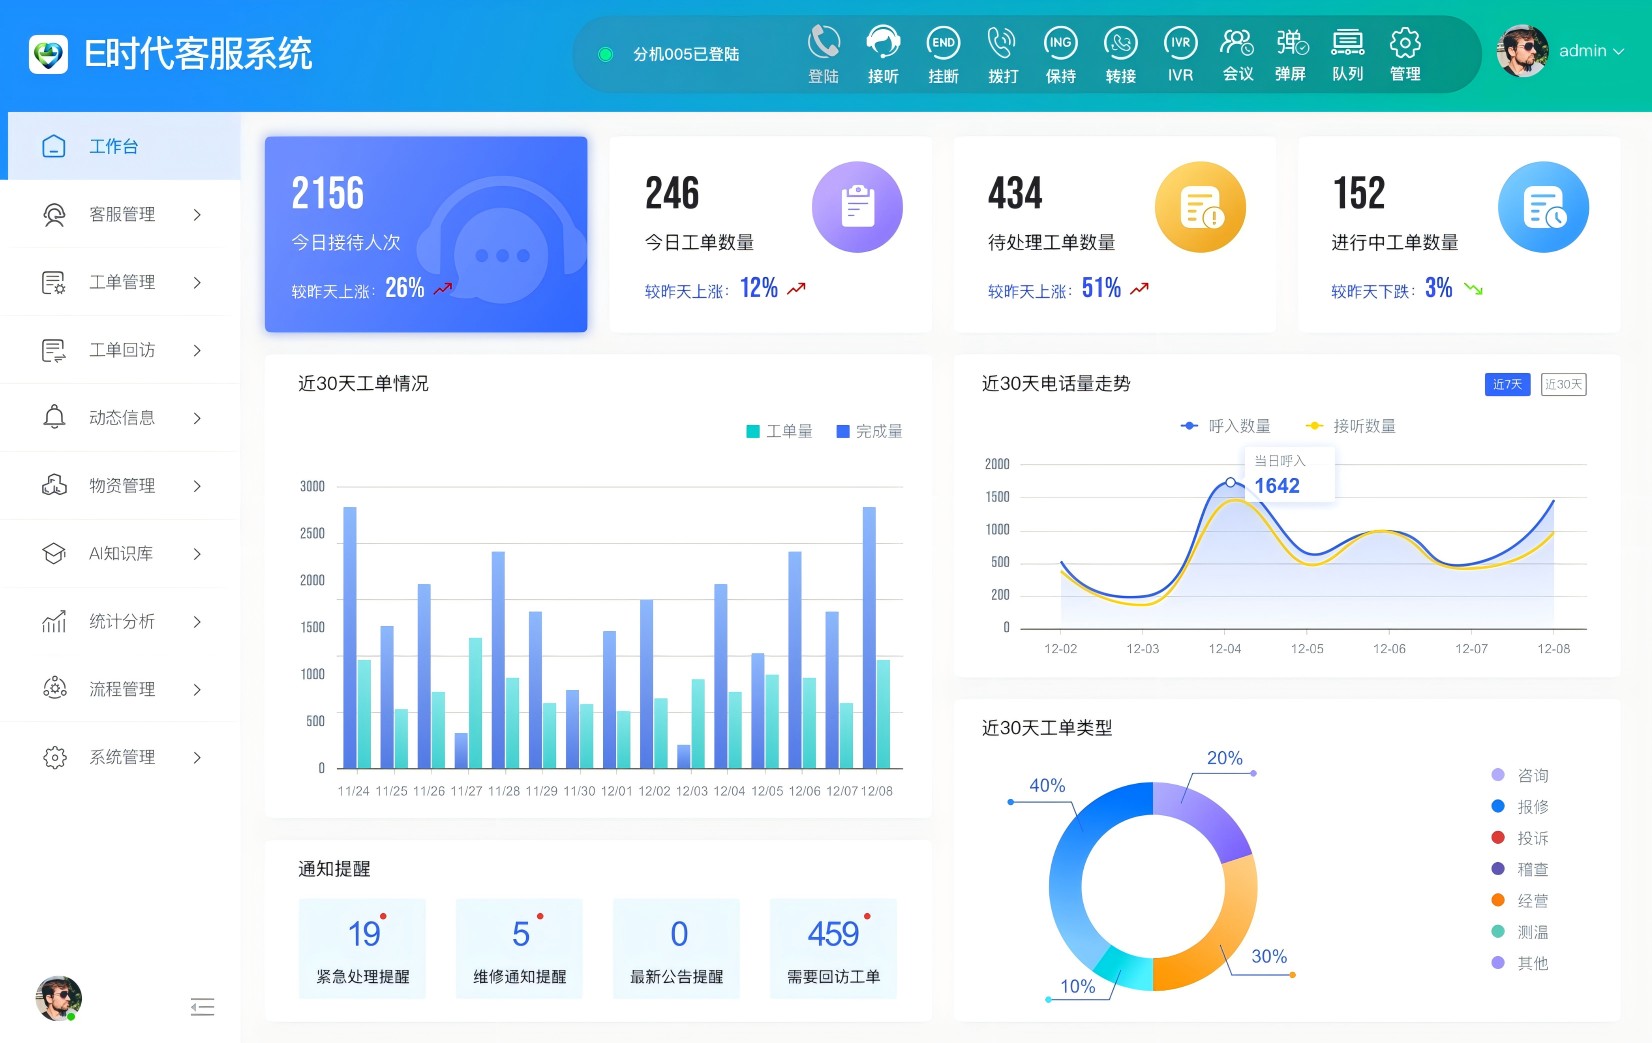The height and width of the screenshot is (1043, 1652).
Task: Click the 12-04 data point on line chart
Action: (1230, 482)
